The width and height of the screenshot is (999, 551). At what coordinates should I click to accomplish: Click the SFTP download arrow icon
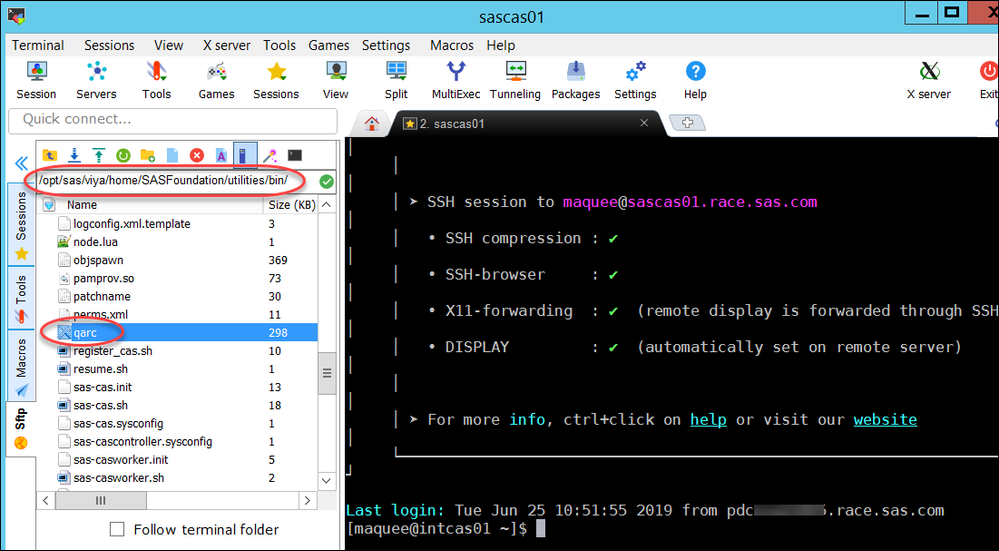pos(74,155)
